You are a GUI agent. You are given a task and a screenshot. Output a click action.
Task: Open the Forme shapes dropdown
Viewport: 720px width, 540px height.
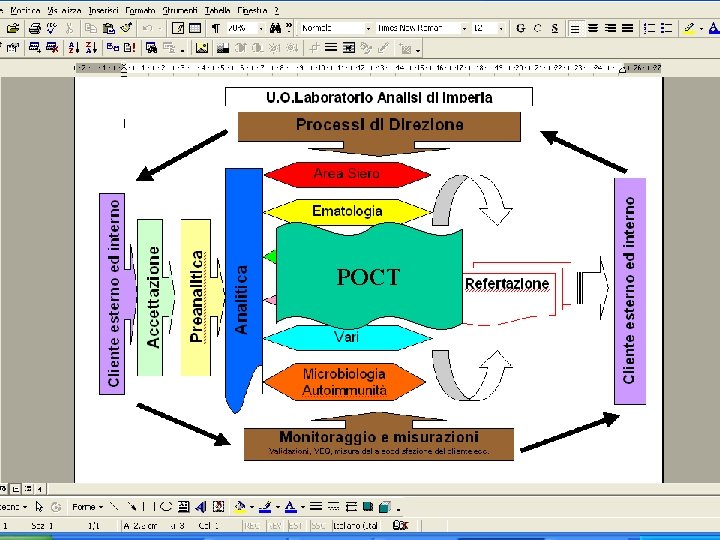(x=86, y=507)
